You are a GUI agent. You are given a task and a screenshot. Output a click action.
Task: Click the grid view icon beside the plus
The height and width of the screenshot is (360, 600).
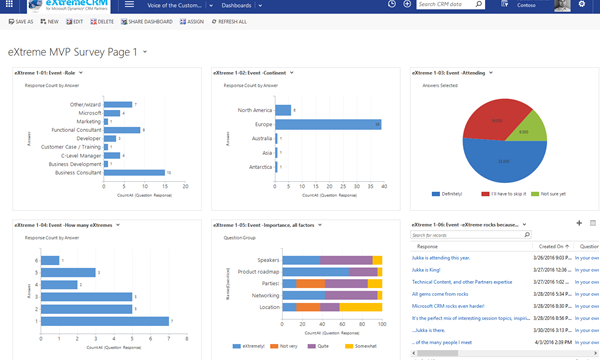click(593, 223)
